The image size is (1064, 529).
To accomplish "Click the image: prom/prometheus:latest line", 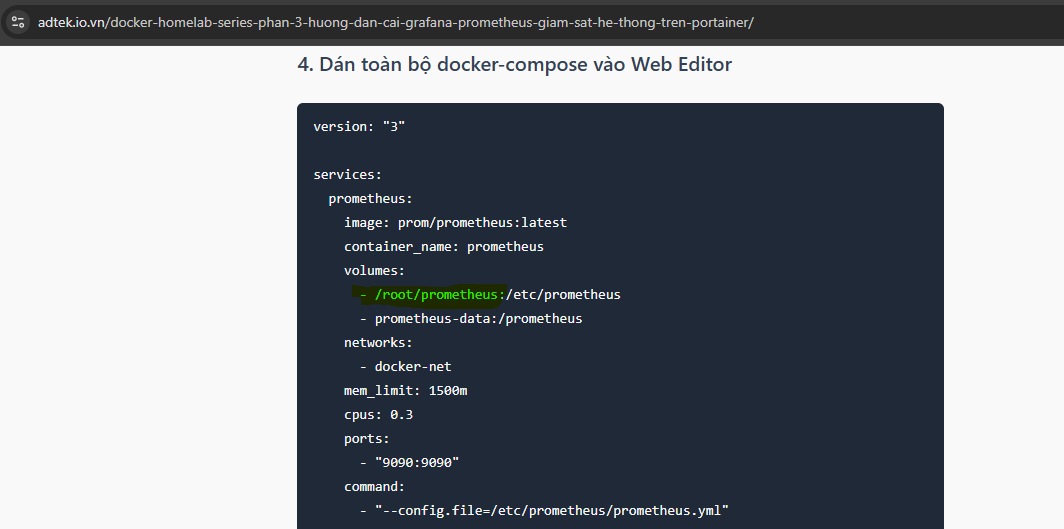I will click(455, 223).
